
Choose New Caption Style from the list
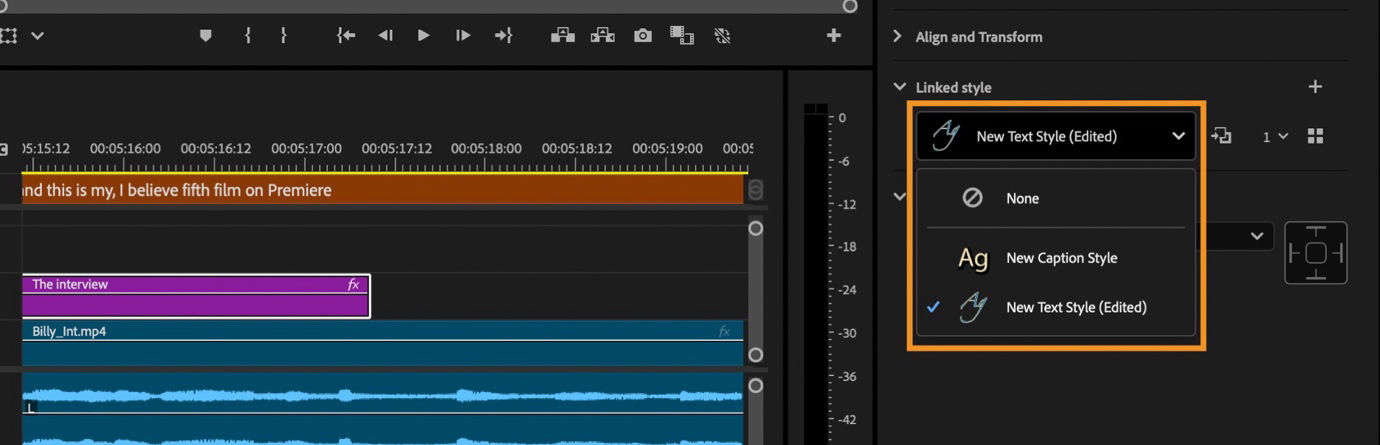(1055, 258)
